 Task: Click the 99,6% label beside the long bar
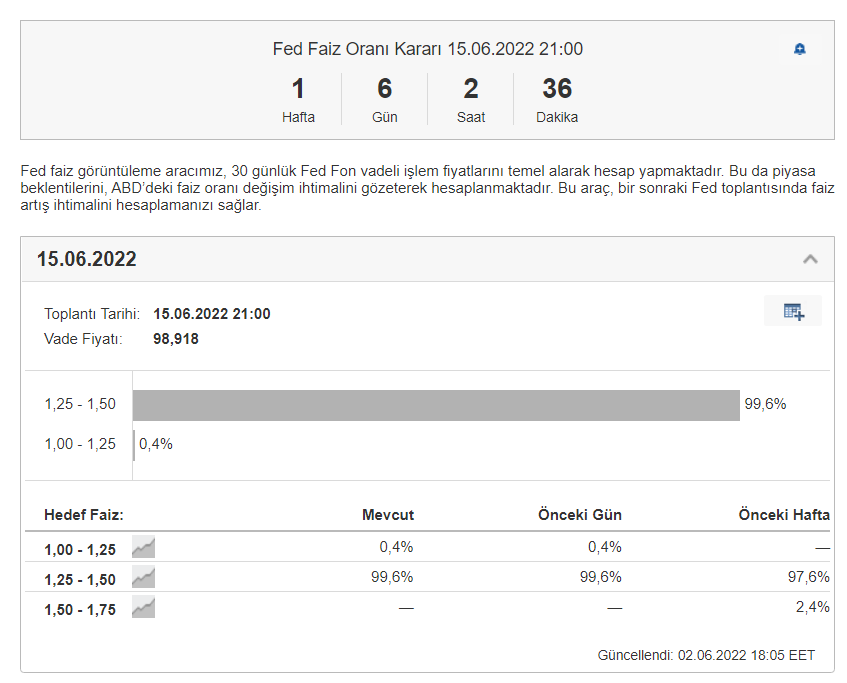[765, 404]
